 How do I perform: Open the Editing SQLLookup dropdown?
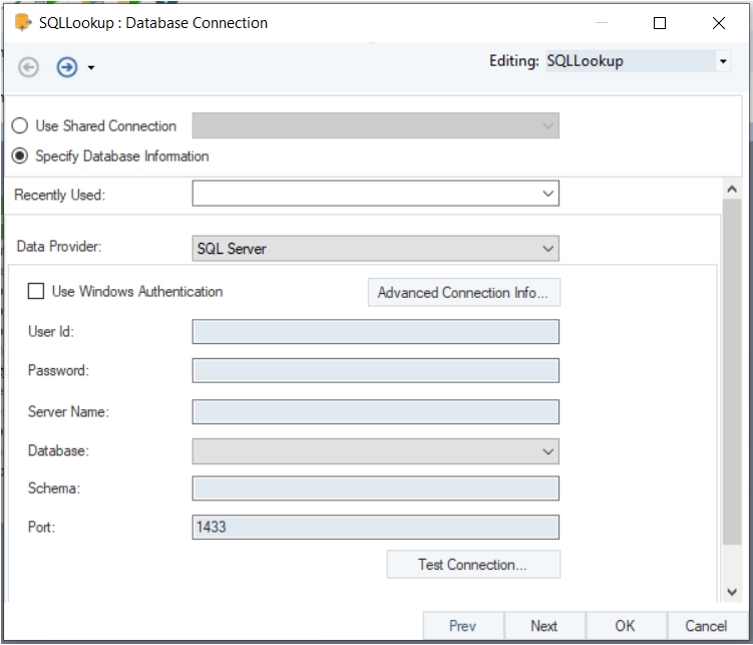pyautogui.click(x=723, y=62)
